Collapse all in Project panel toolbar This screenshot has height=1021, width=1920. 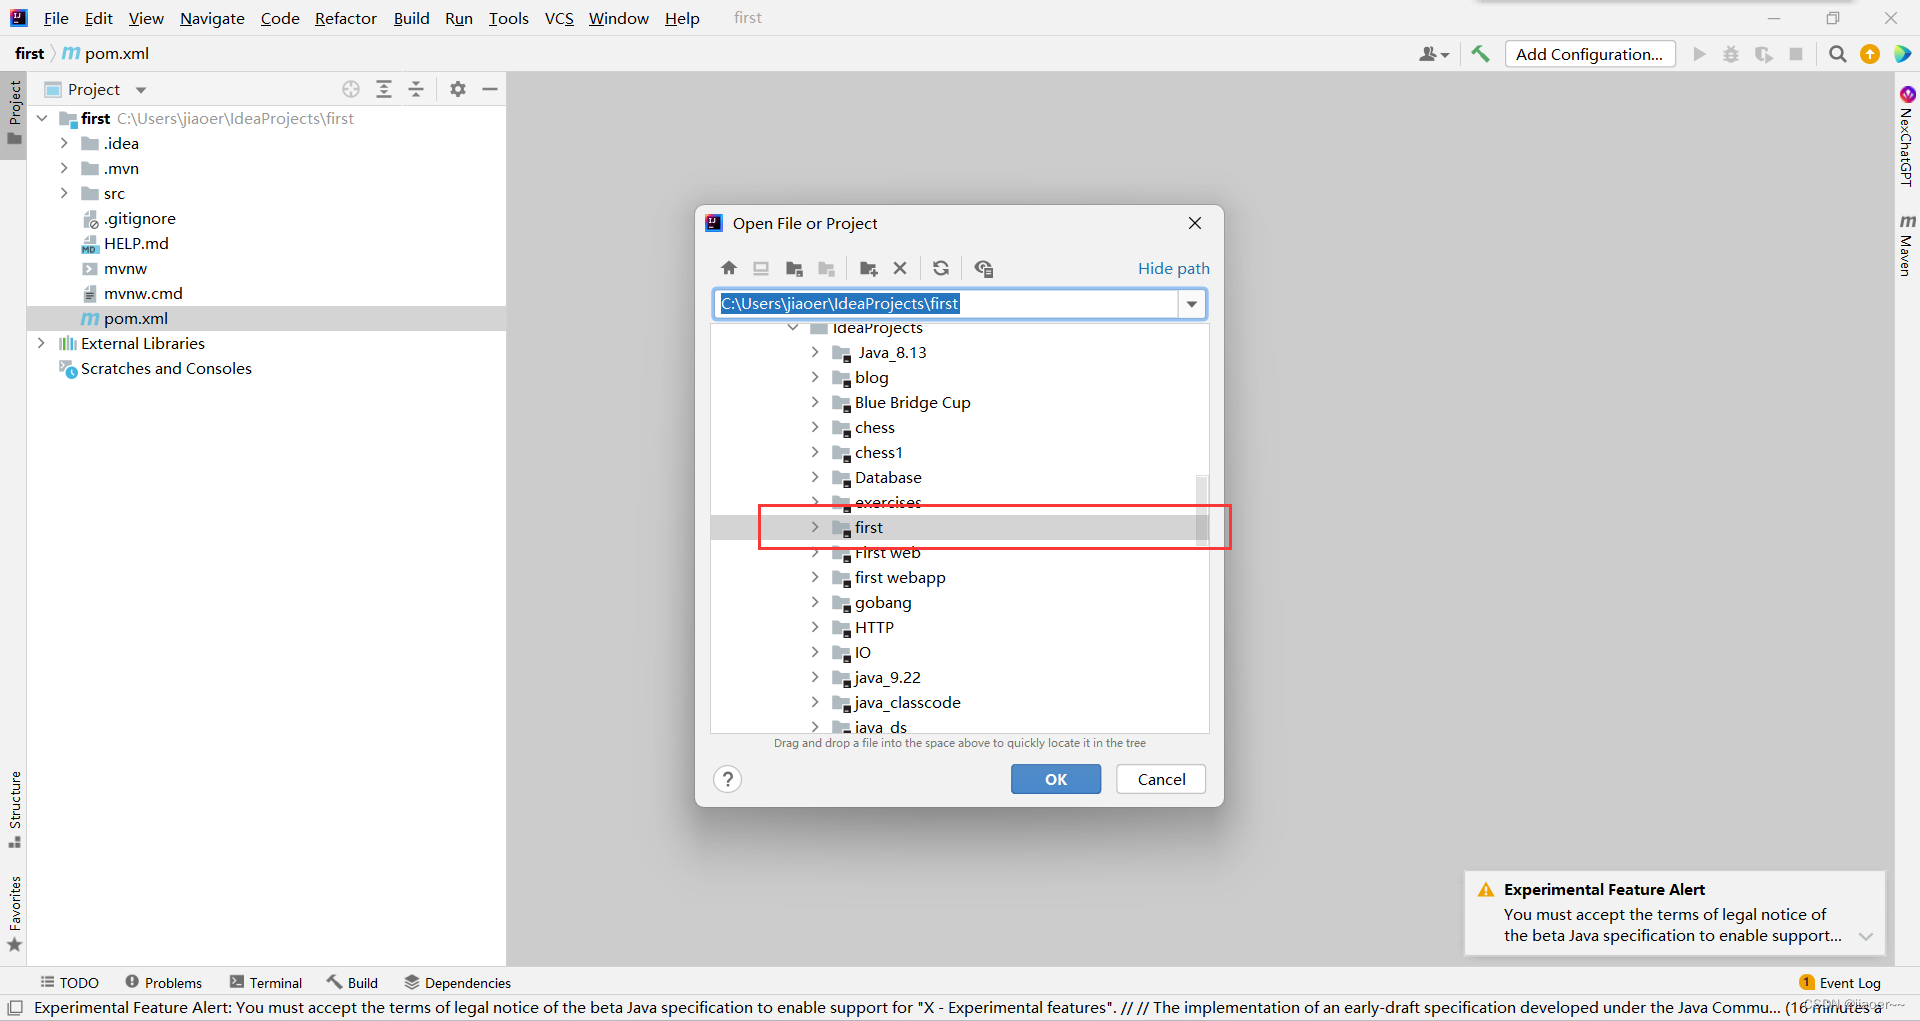click(416, 89)
